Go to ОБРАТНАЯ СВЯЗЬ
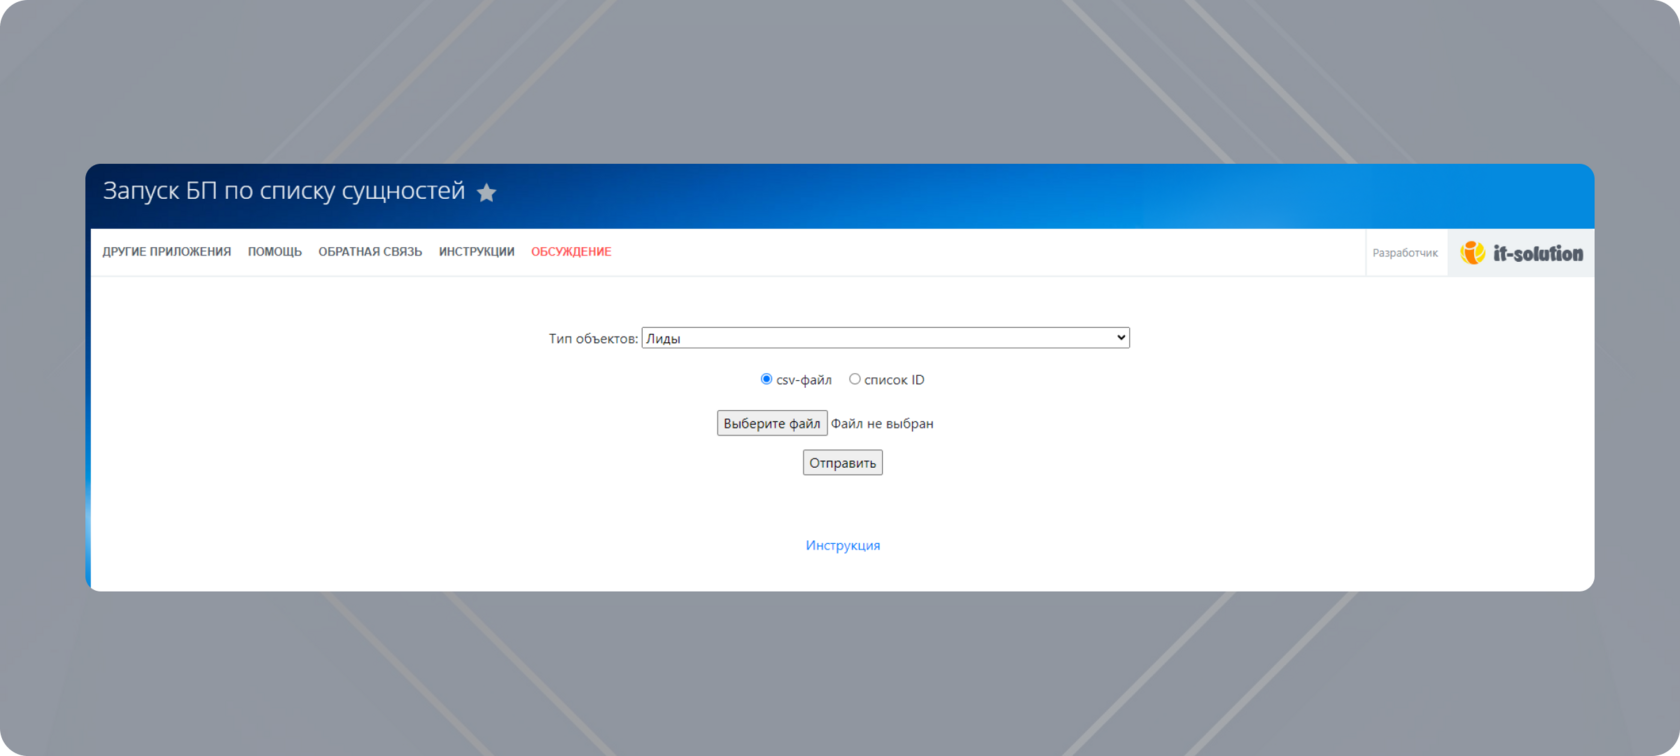Screen dimensions: 1680x756 [x=370, y=252]
